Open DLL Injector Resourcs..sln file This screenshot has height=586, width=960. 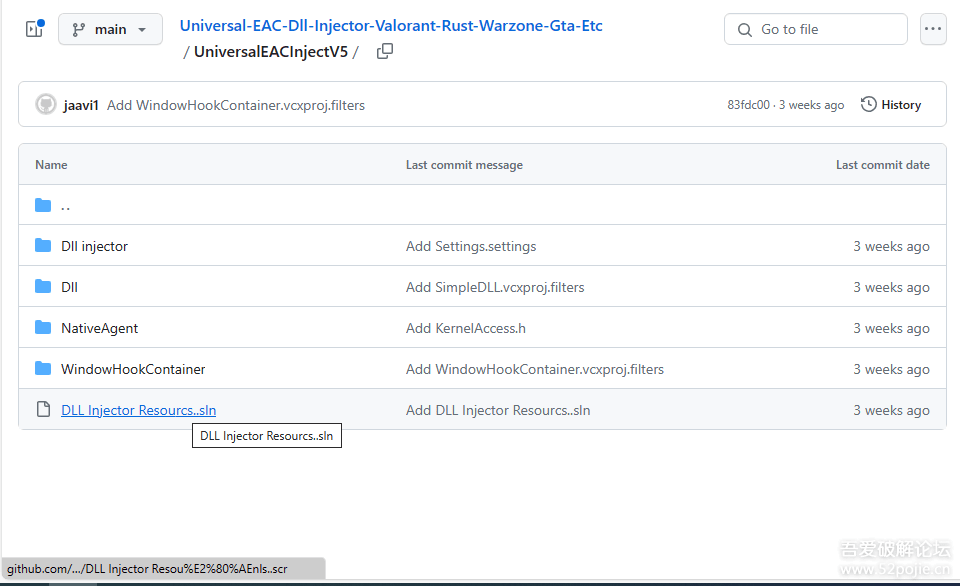click(x=138, y=410)
